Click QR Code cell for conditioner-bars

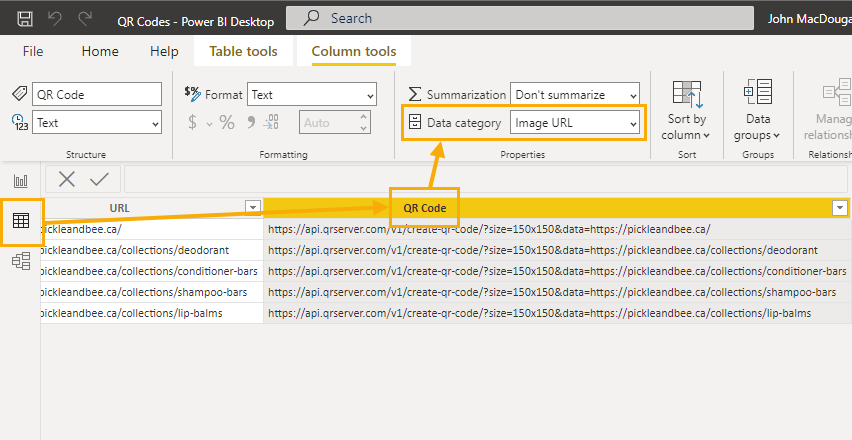(557, 271)
